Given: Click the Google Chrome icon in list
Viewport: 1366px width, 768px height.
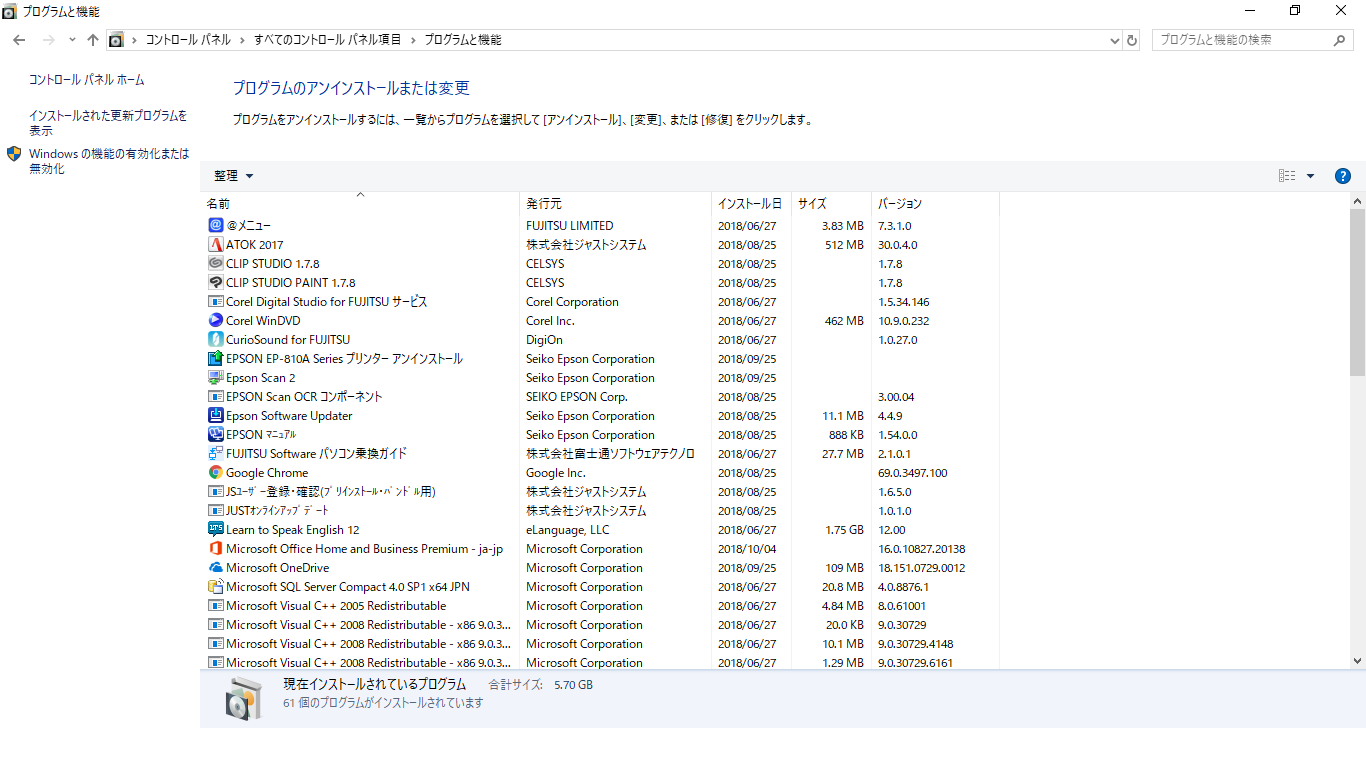Looking at the screenshot, I should (215, 473).
